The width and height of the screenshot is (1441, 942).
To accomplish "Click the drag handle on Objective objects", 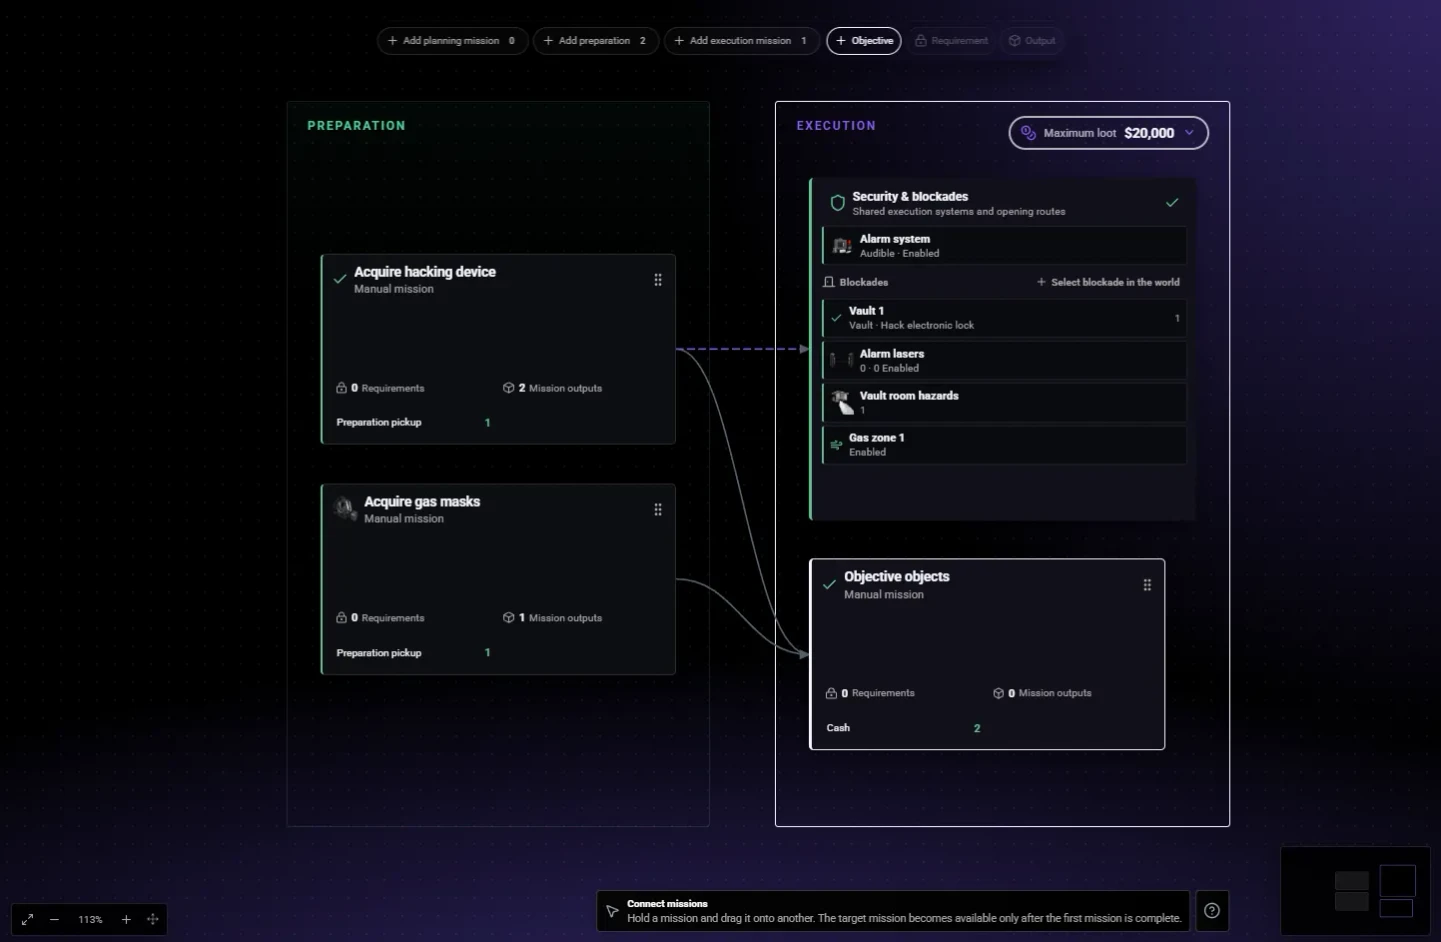I will coord(1147,585).
